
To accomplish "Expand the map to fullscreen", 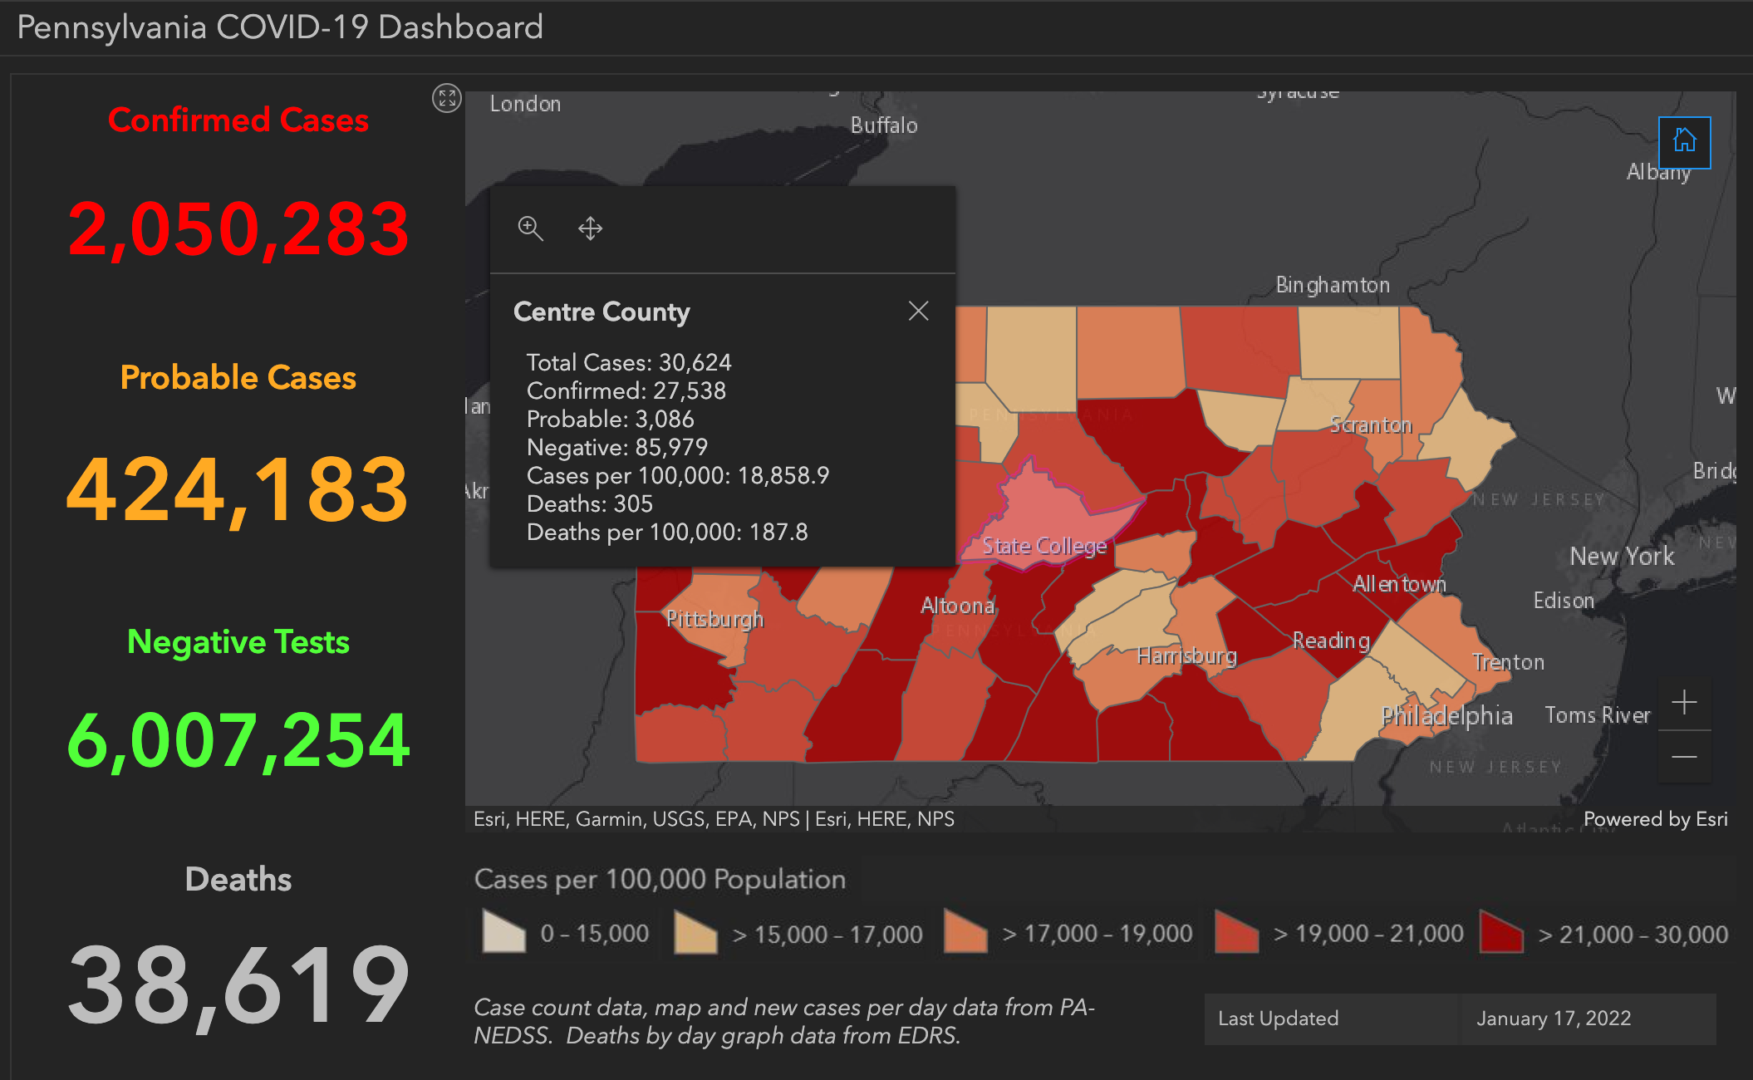I will 447,100.
